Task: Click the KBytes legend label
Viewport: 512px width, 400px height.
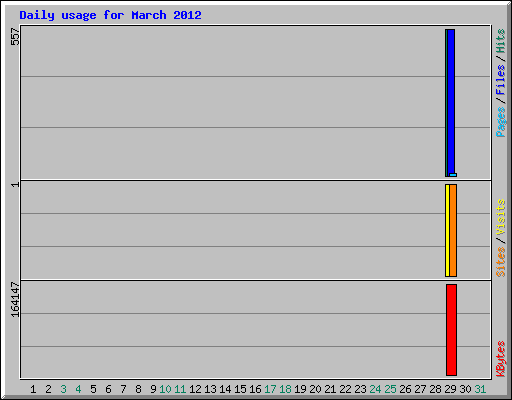Action: [x=500, y=359]
